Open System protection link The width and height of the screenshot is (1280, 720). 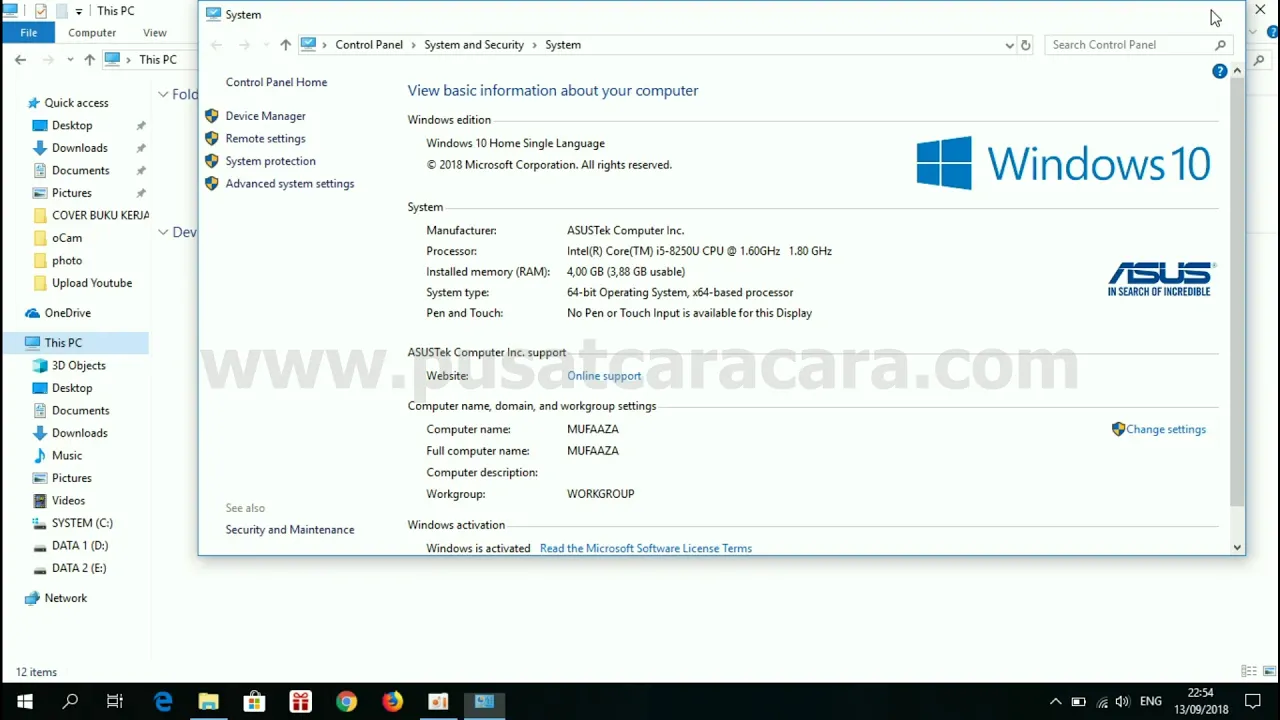270,161
